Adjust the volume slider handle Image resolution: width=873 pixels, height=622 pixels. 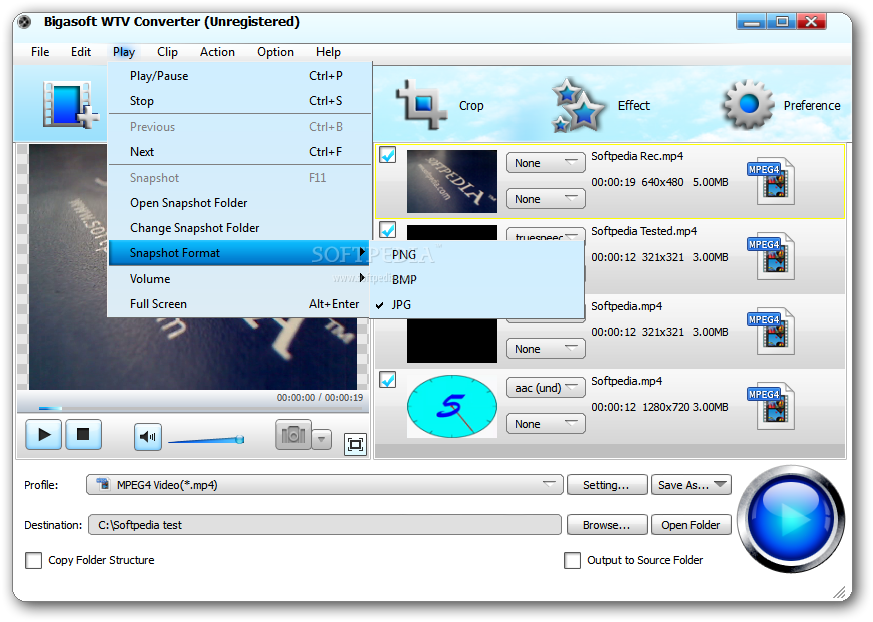239,439
